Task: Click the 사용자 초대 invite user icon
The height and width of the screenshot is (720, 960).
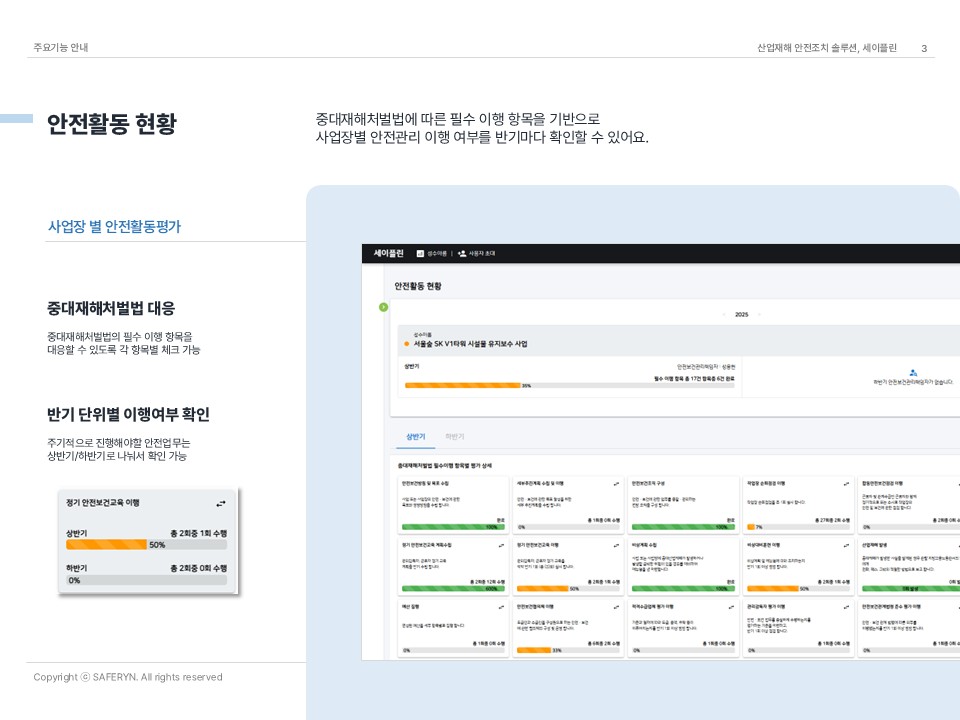Action: (x=462, y=254)
